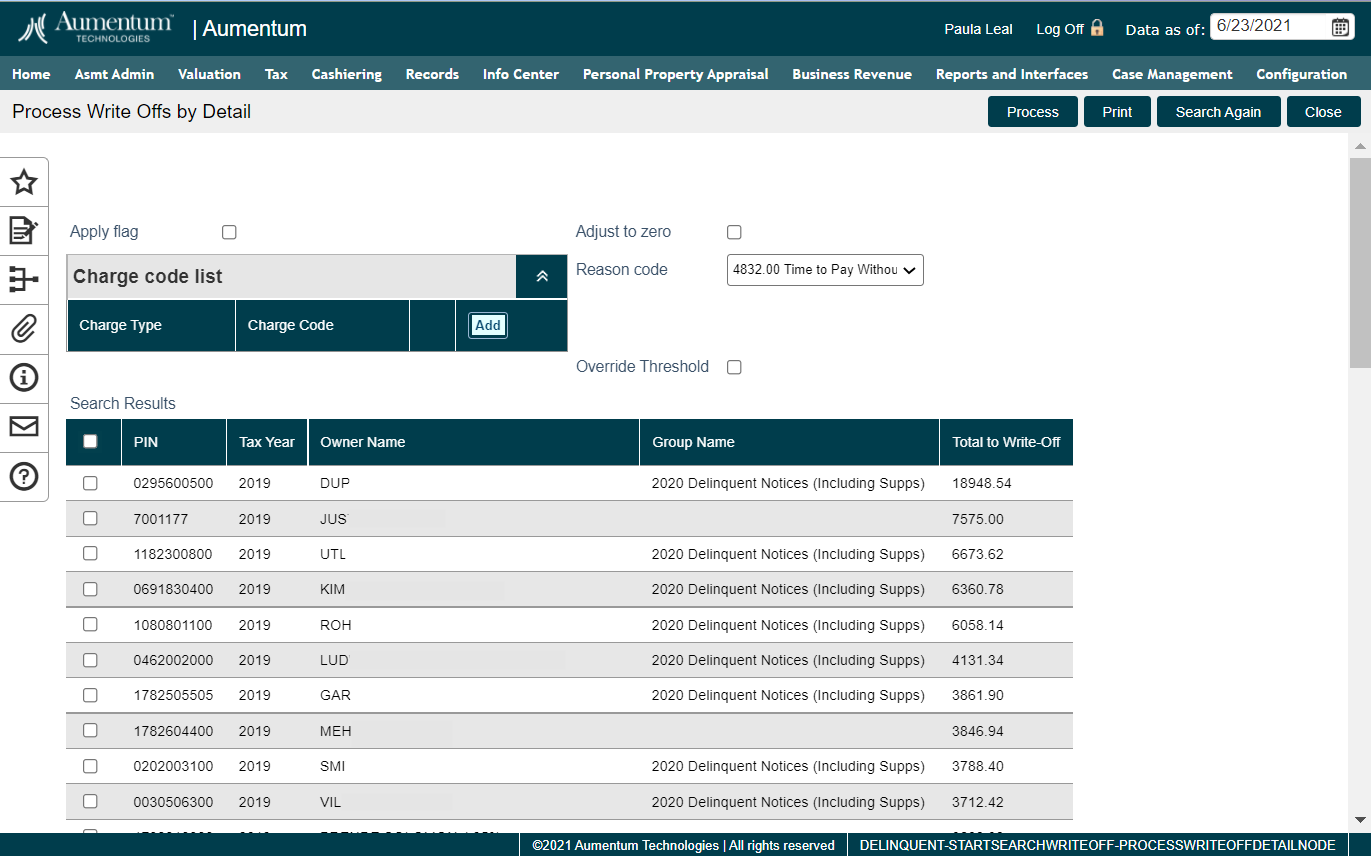Image resolution: width=1371 pixels, height=856 pixels.
Task: Click the information circle sidebar icon
Action: click(x=24, y=377)
